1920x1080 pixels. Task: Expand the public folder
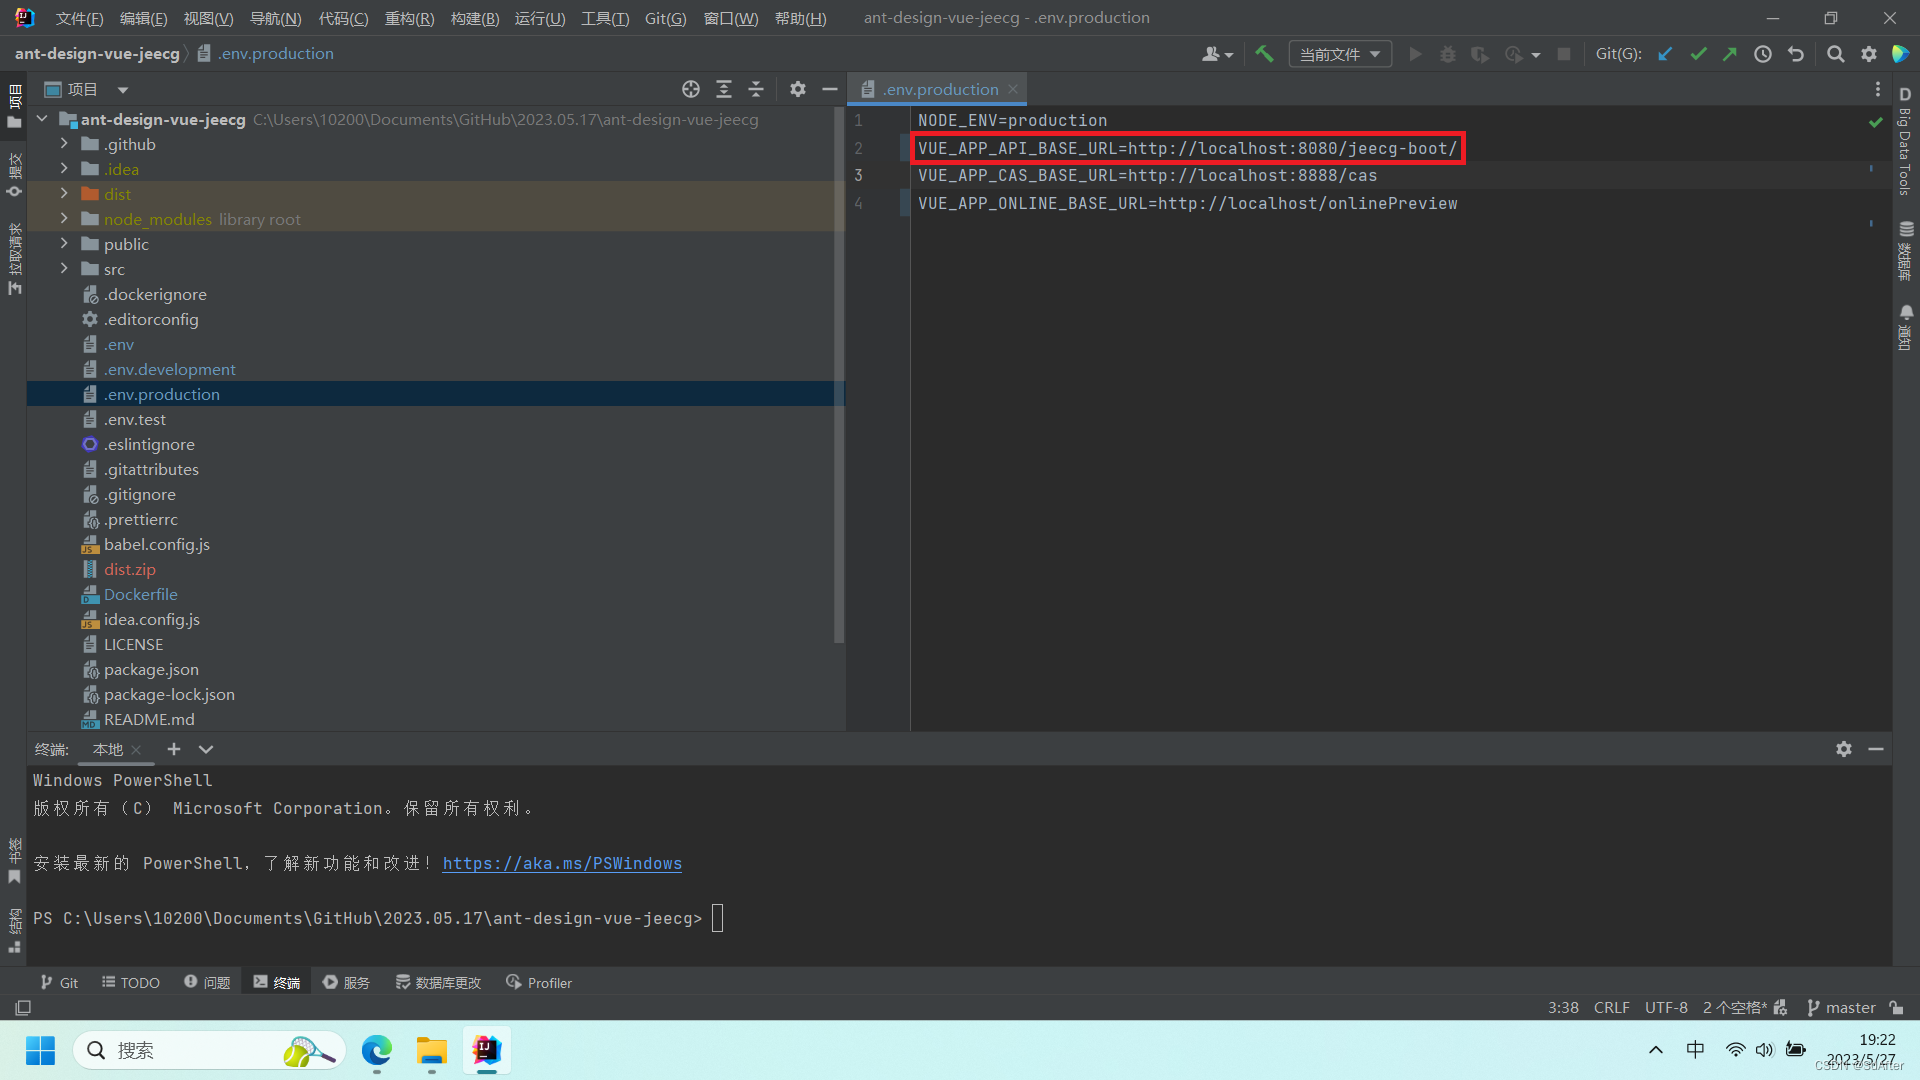(63, 243)
